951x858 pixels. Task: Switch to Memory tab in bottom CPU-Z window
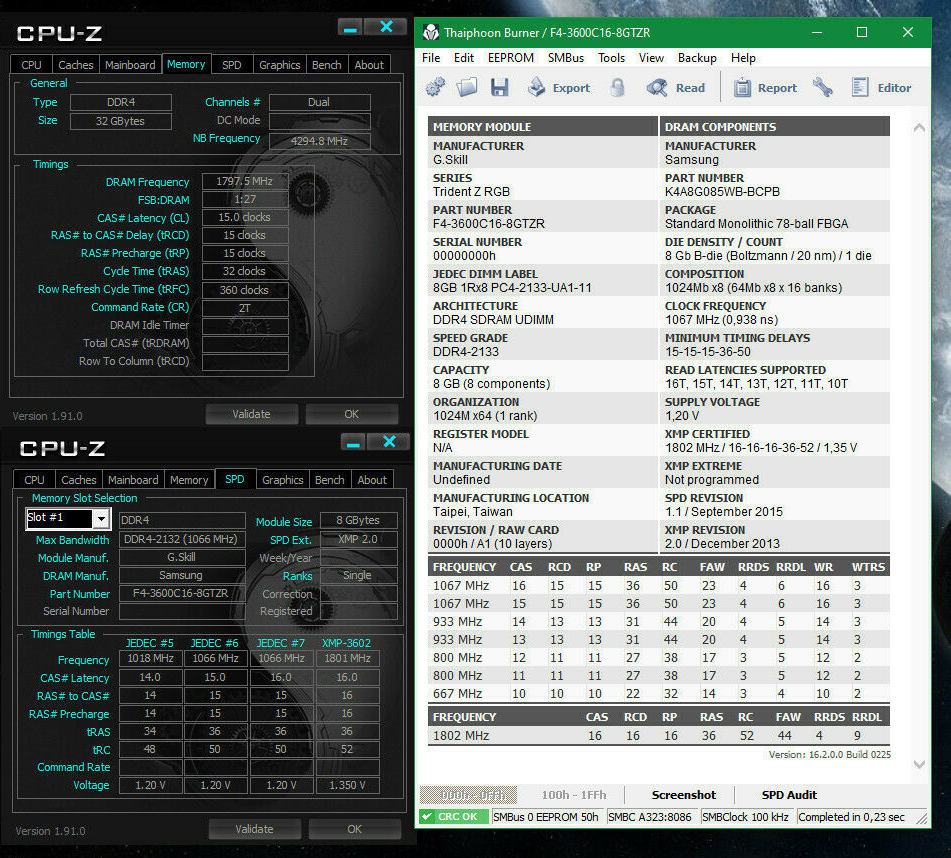pyautogui.click(x=189, y=480)
